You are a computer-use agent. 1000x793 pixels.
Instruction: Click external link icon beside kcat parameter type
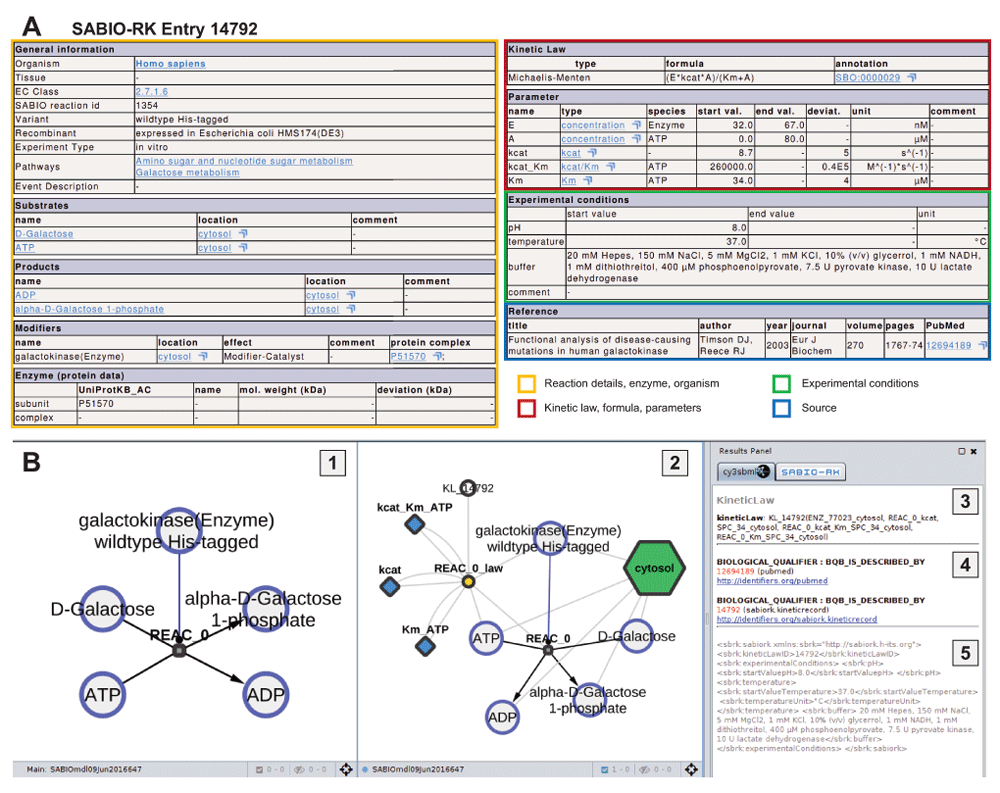(x=592, y=153)
